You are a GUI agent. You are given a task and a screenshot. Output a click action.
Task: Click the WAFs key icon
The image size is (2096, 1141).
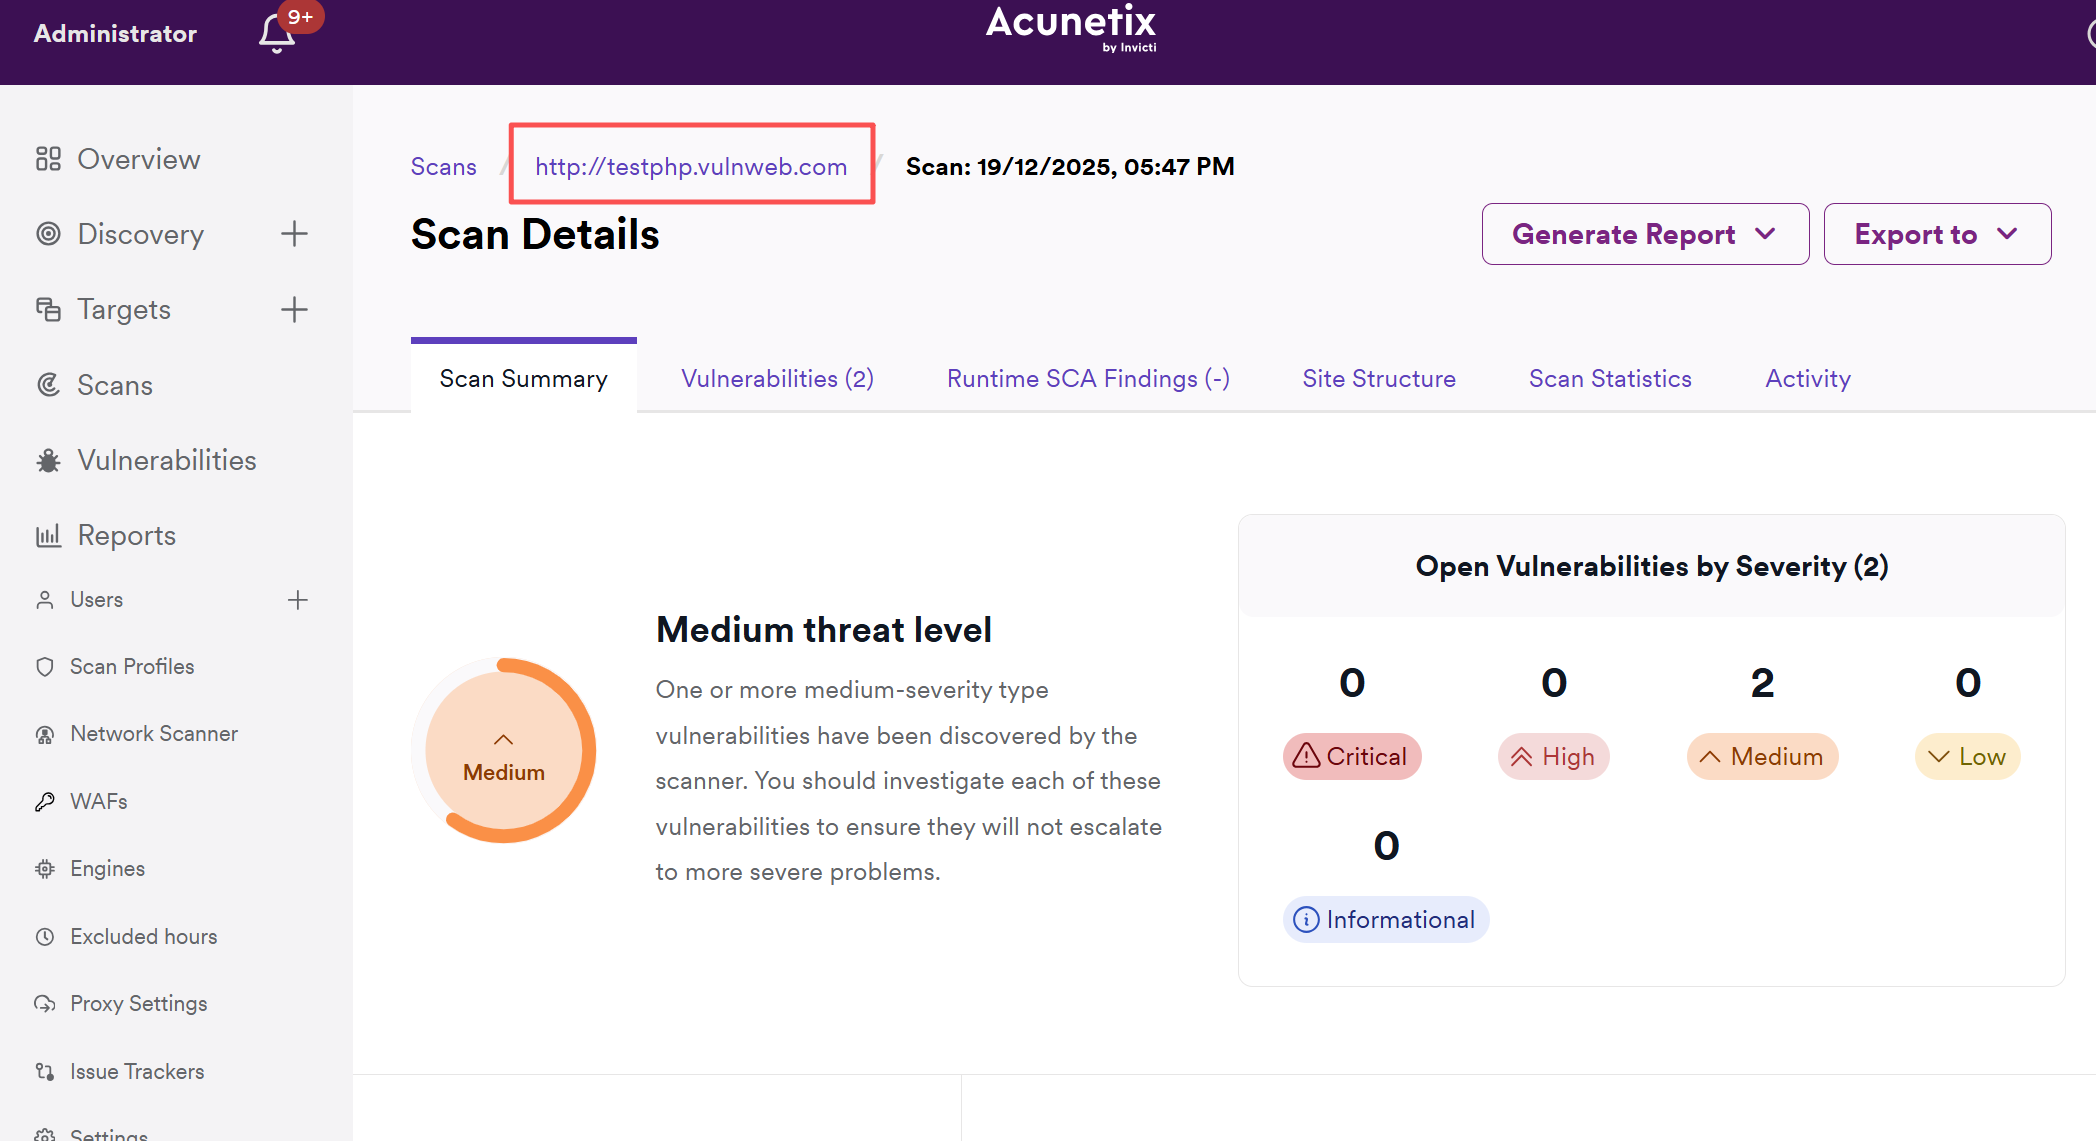point(45,802)
